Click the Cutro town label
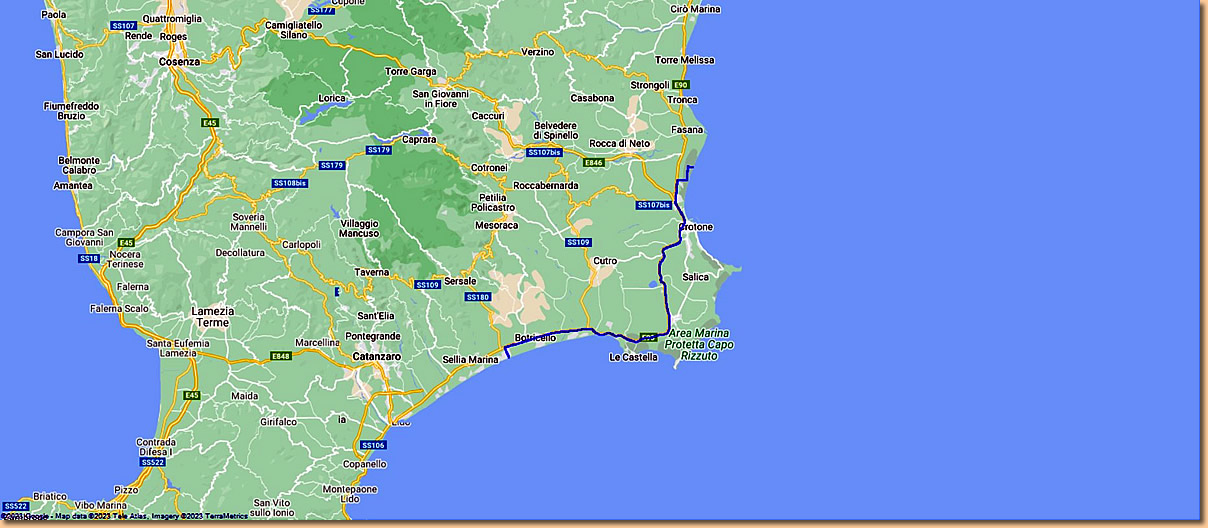Viewport: 1208px width, 528px height. 605,260
